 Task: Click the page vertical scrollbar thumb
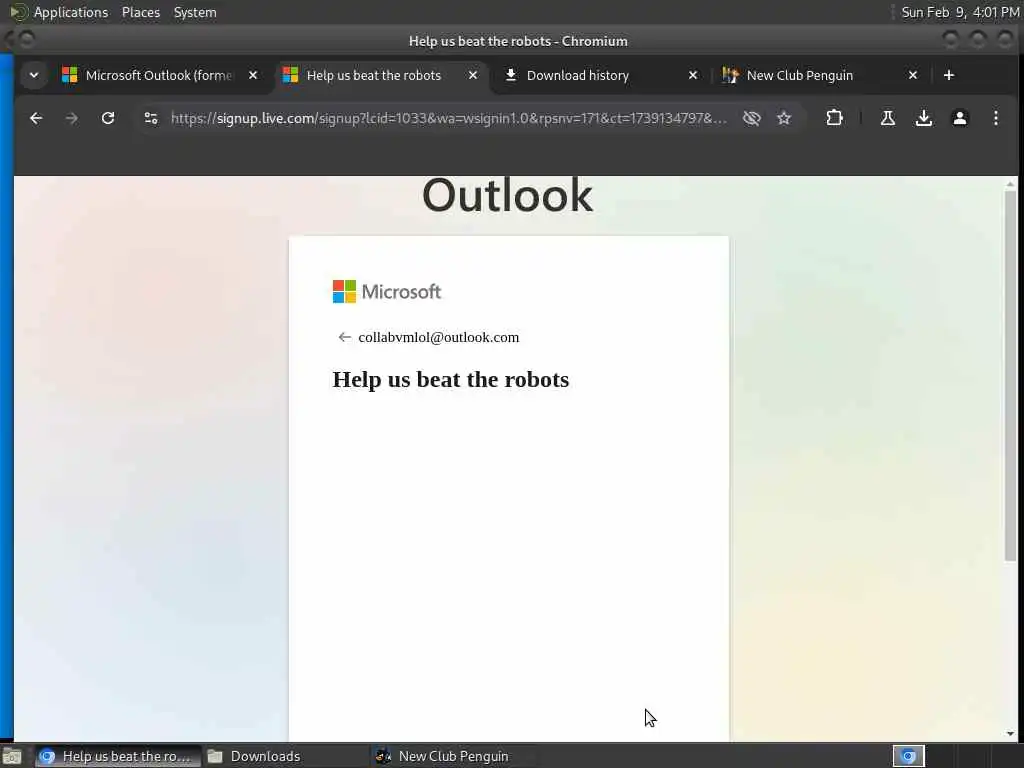pos(1010,376)
